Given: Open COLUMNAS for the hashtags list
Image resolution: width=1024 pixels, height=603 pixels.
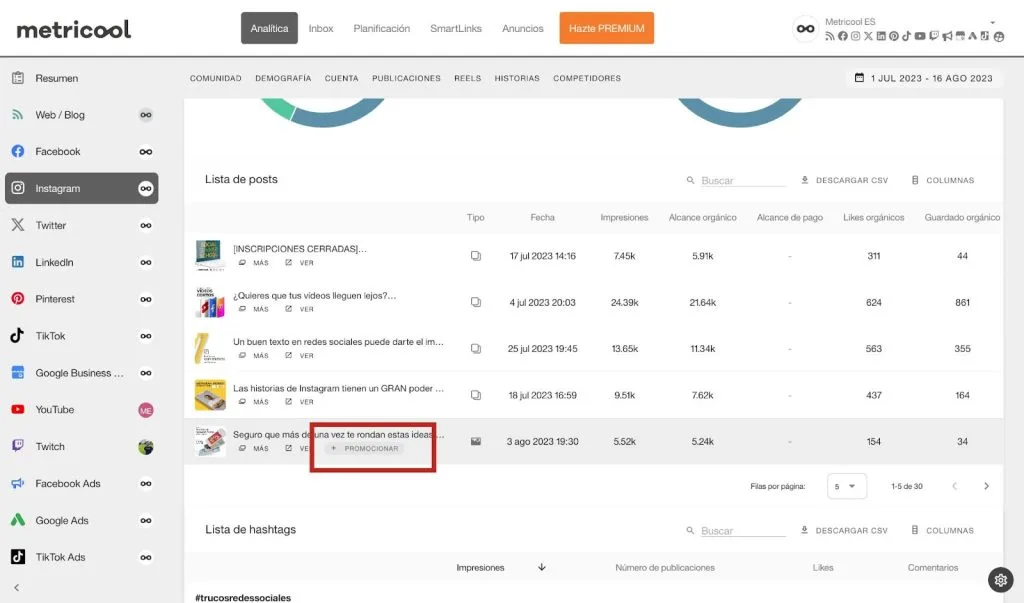Looking at the screenshot, I should click(x=942, y=530).
